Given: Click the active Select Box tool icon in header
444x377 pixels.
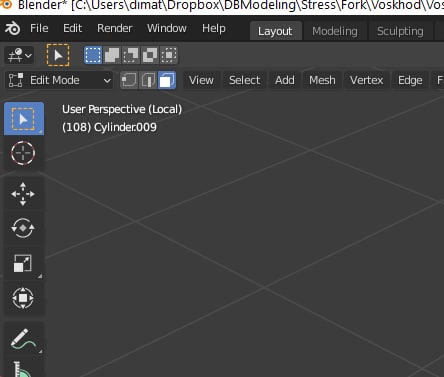Looking at the screenshot, I should 58,55.
